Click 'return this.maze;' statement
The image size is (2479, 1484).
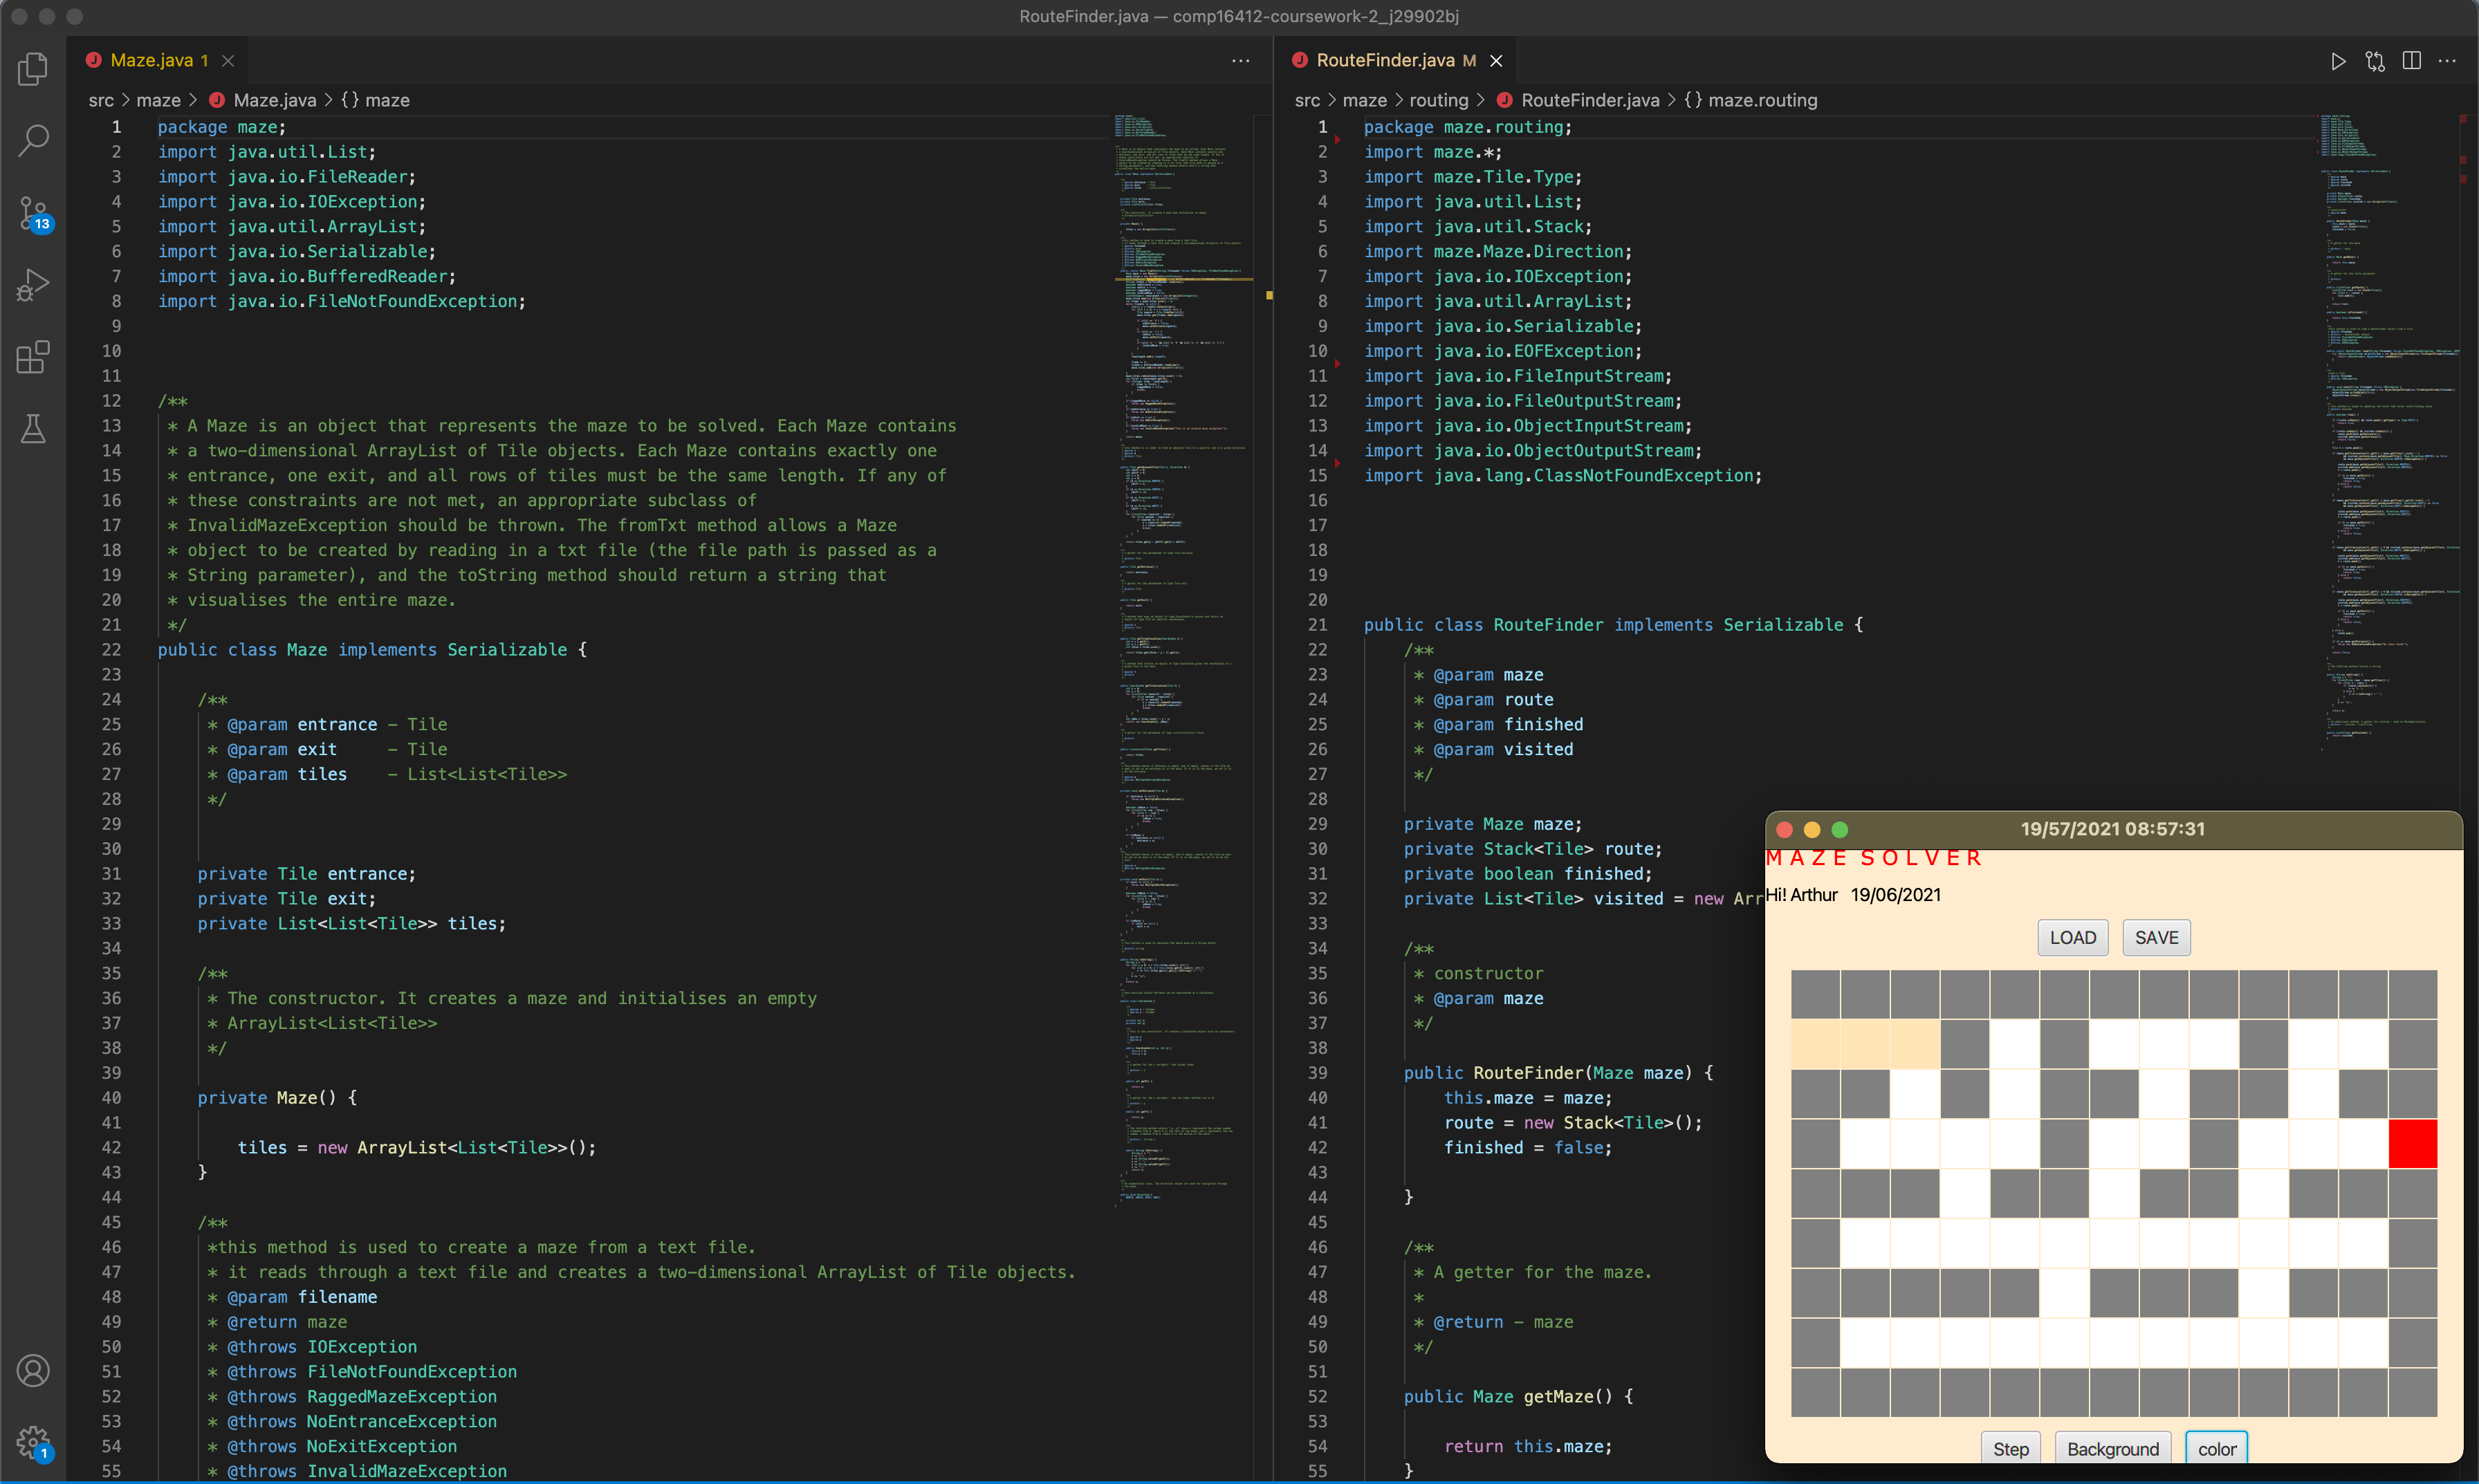pyautogui.click(x=1527, y=1446)
